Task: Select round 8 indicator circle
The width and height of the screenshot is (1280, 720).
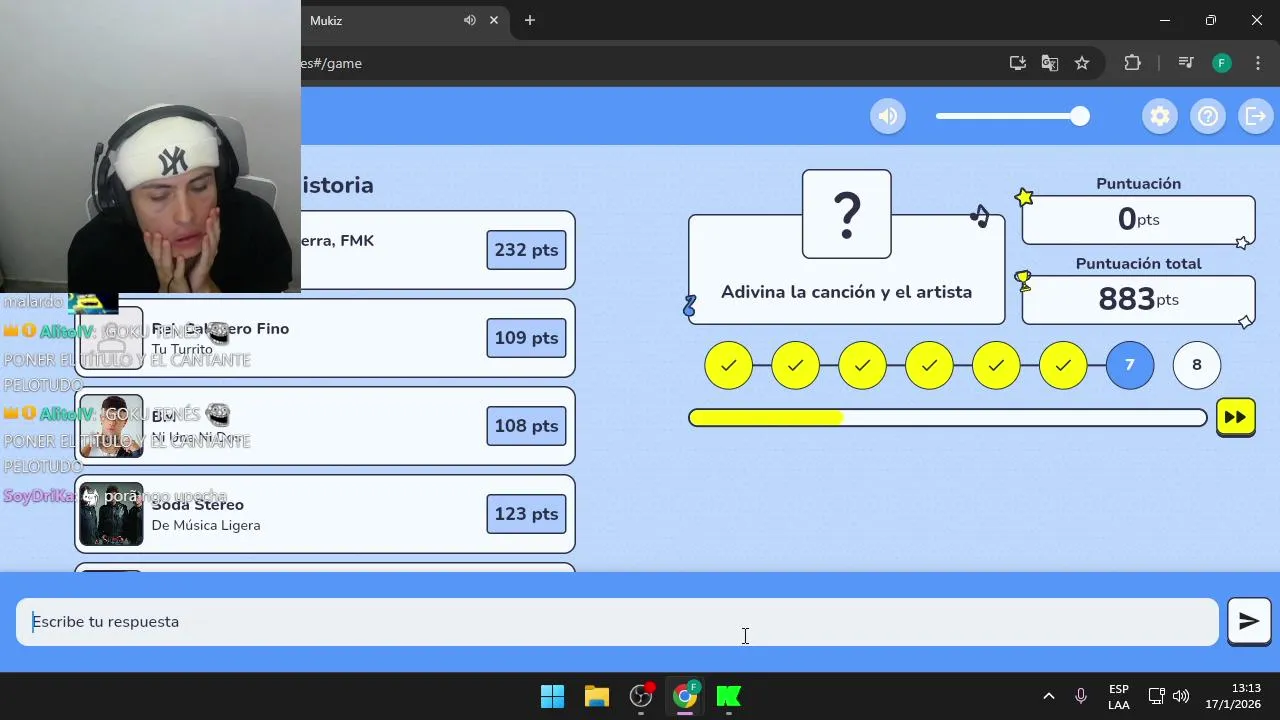Action: click(x=1197, y=365)
